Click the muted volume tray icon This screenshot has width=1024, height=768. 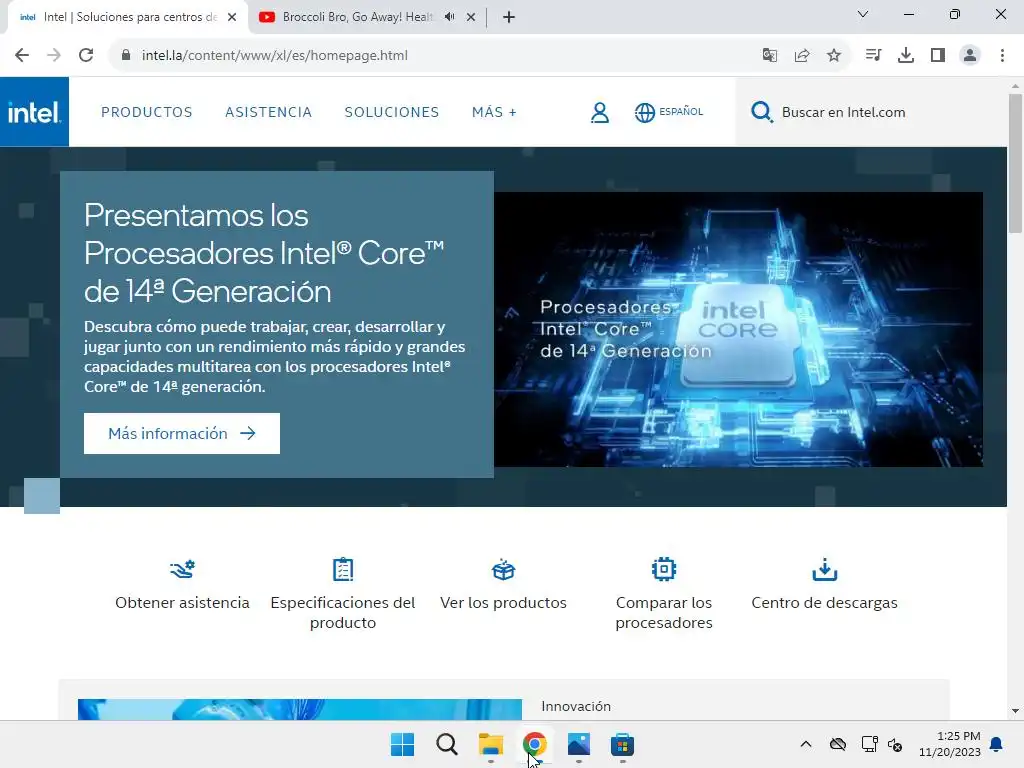coord(895,744)
